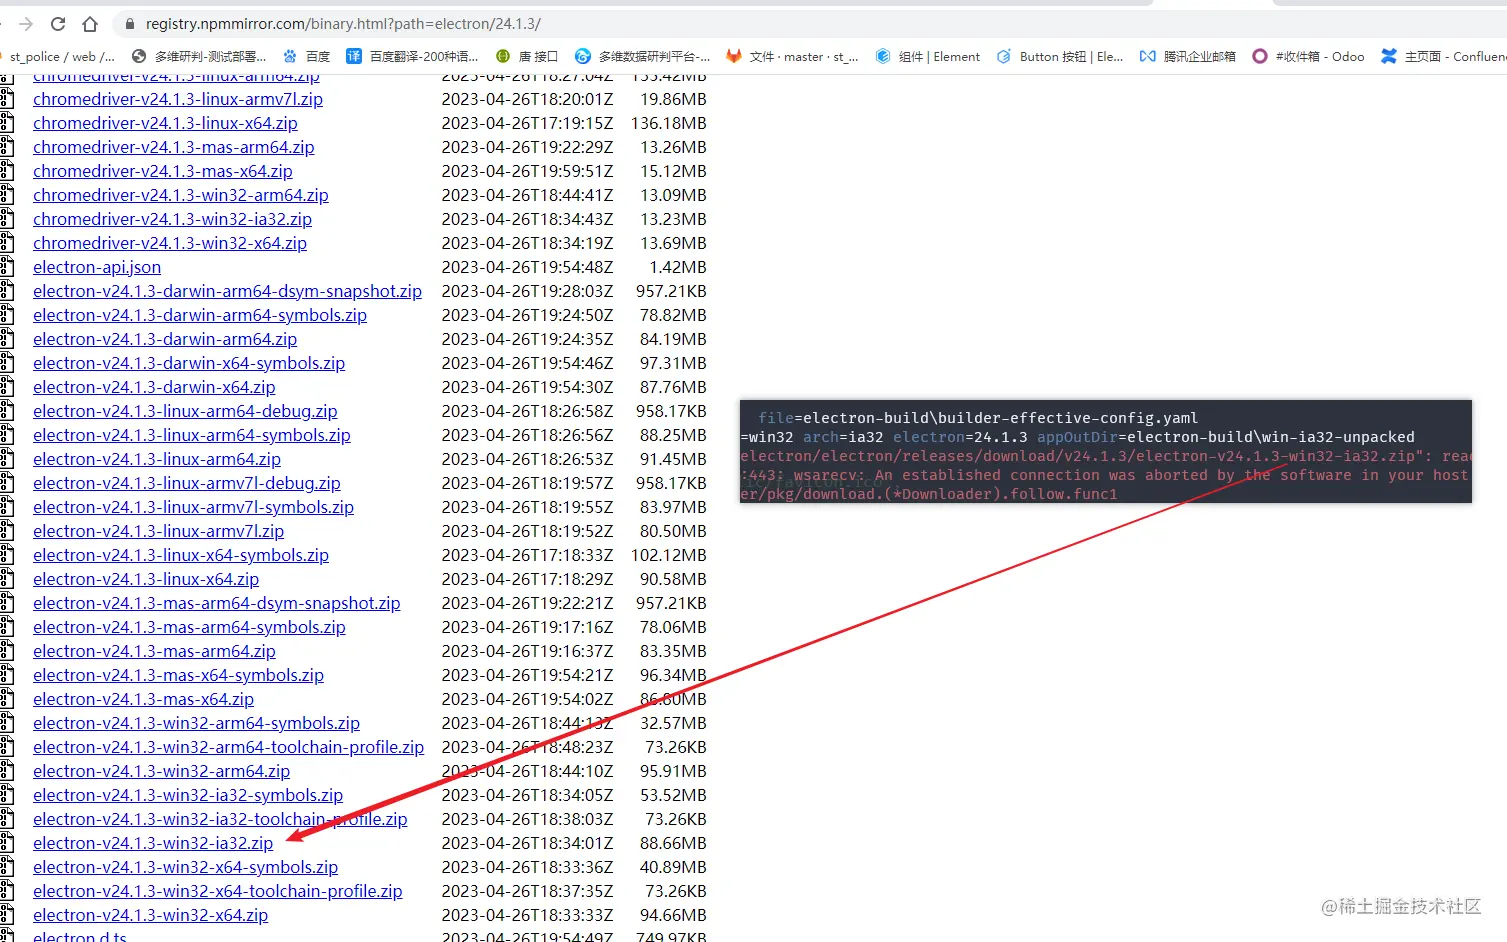Screen dimensions: 1507x942
Task: Open the #收件箱 - Odoo bookmark
Action: click(x=1308, y=57)
